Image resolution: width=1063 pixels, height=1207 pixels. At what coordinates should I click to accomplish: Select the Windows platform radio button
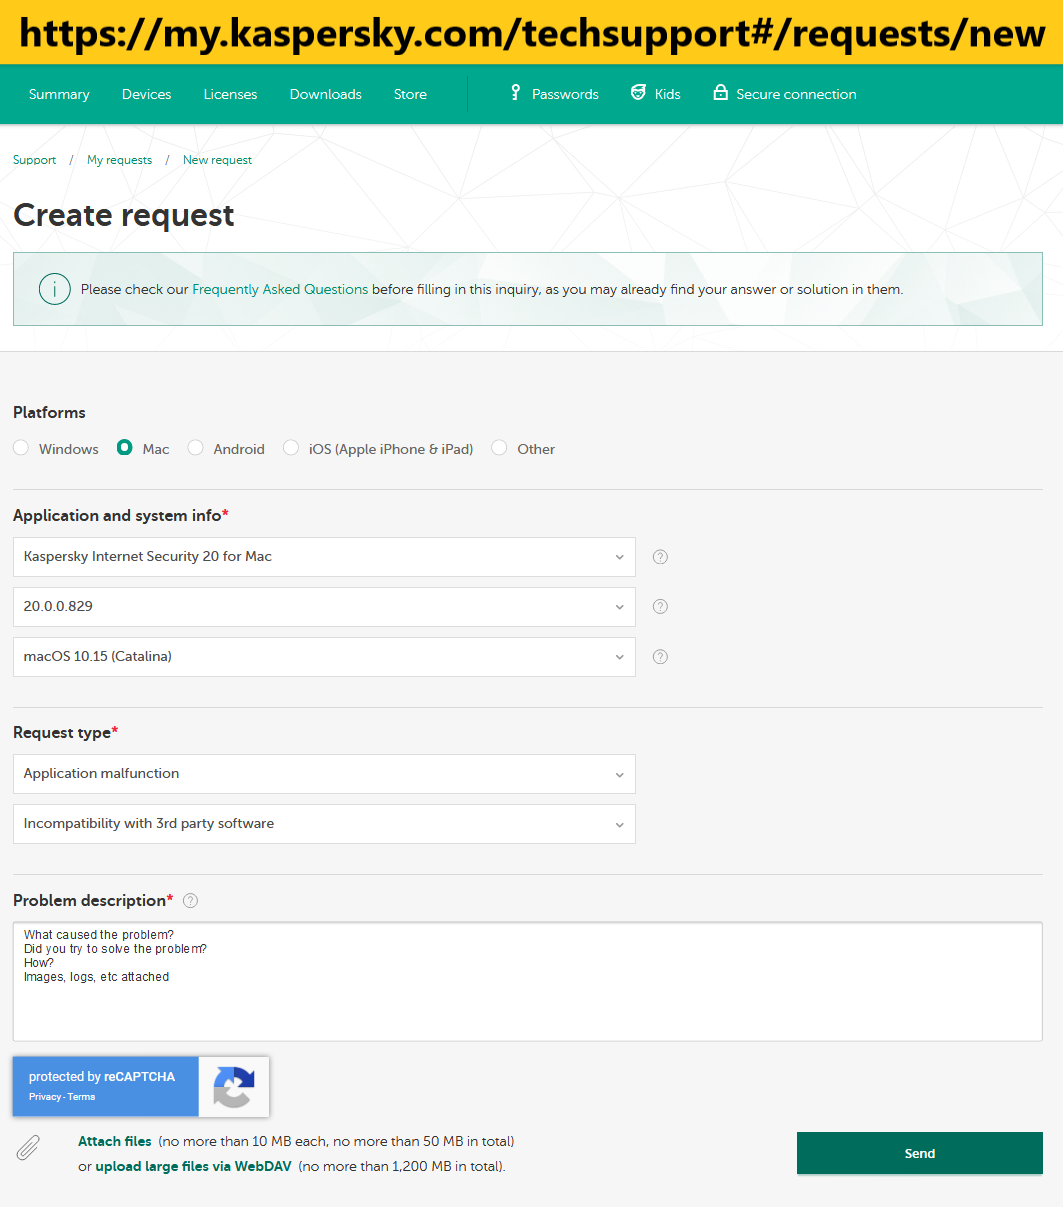[x=21, y=448]
